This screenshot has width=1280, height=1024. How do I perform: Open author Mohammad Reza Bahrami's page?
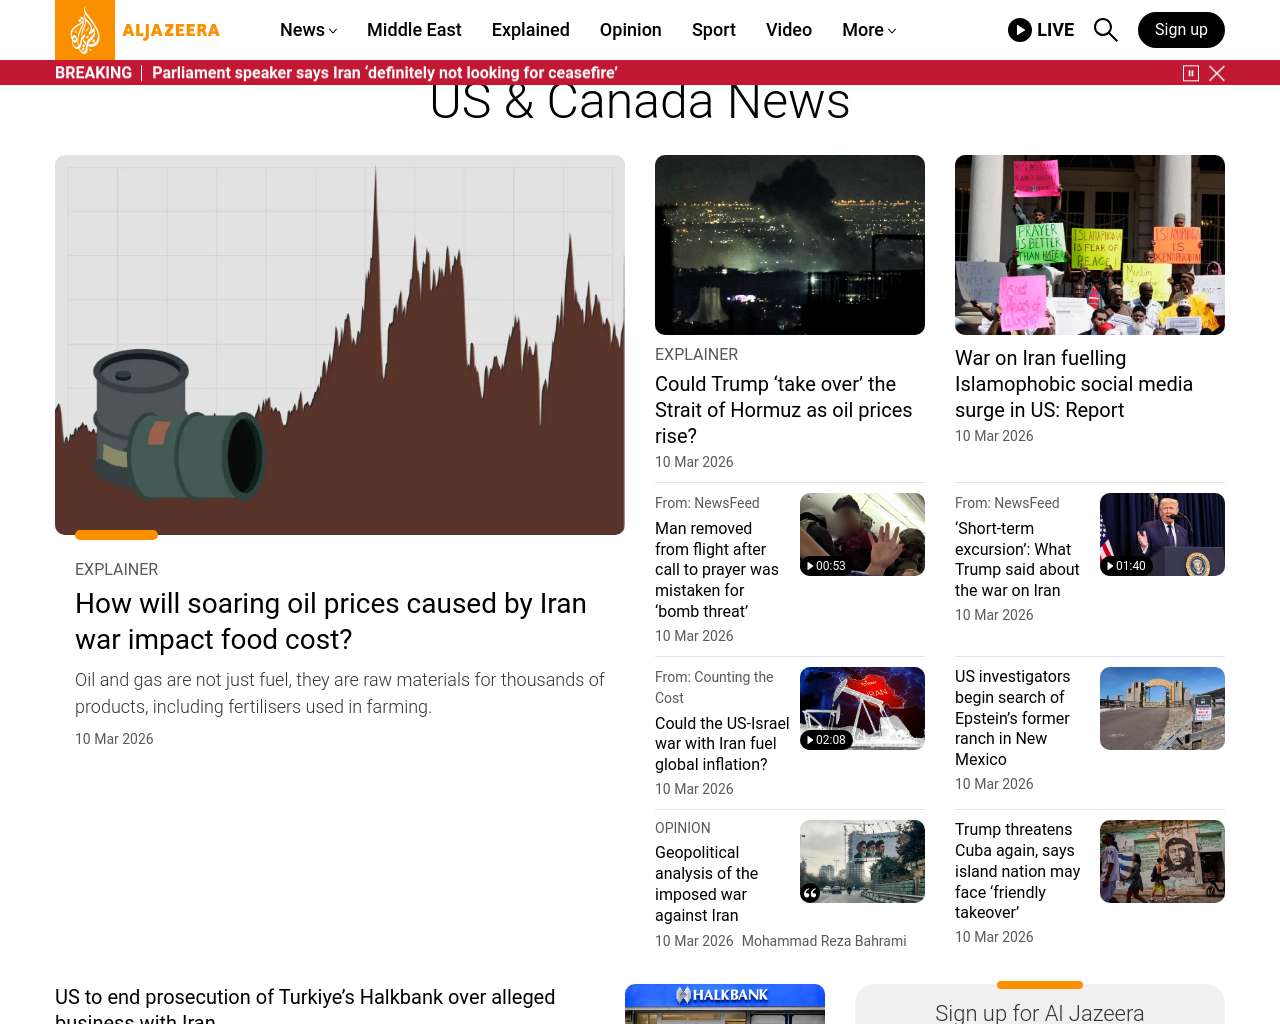pos(824,941)
